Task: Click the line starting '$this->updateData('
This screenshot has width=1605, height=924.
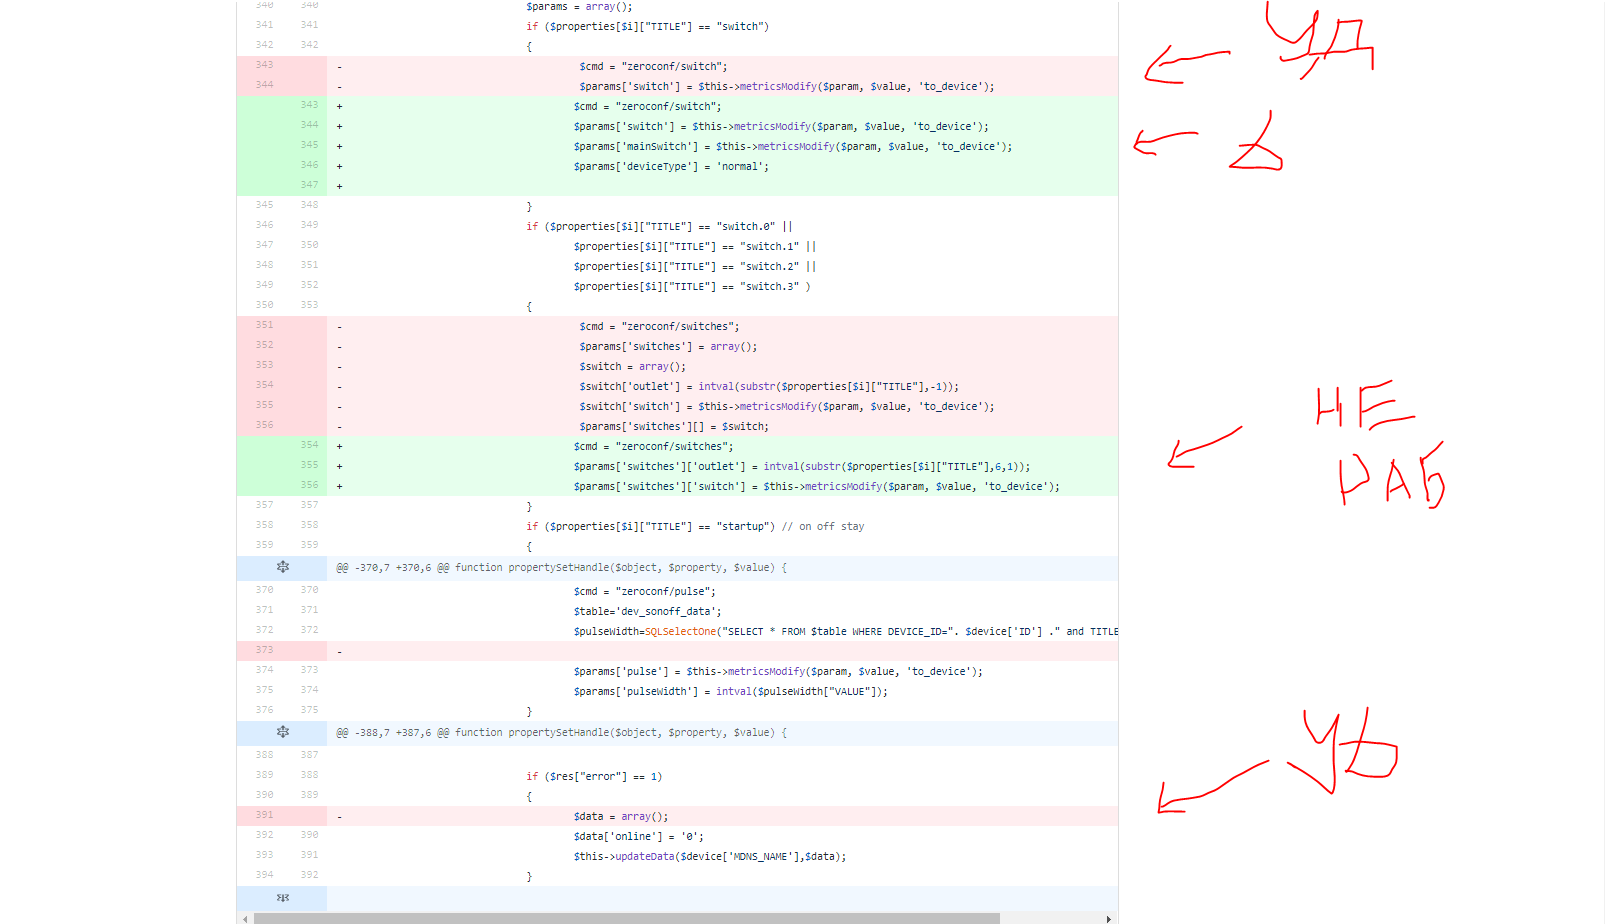Action: point(710,857)
